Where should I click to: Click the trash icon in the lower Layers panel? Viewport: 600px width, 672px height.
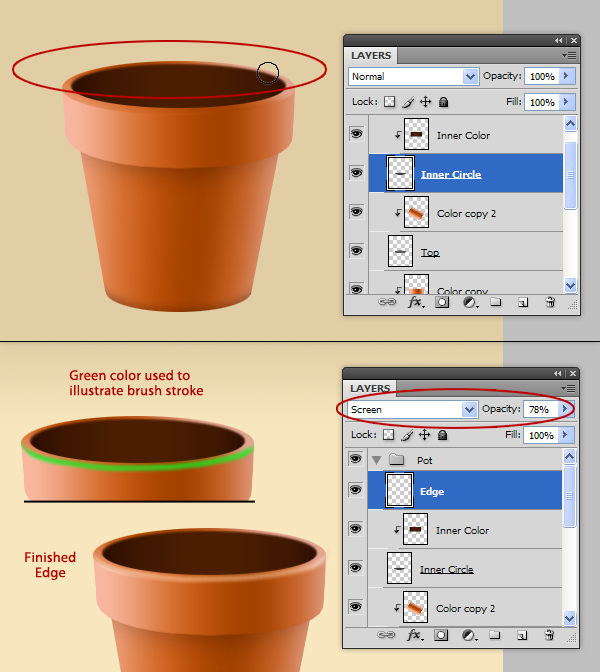tap(549, 634)
